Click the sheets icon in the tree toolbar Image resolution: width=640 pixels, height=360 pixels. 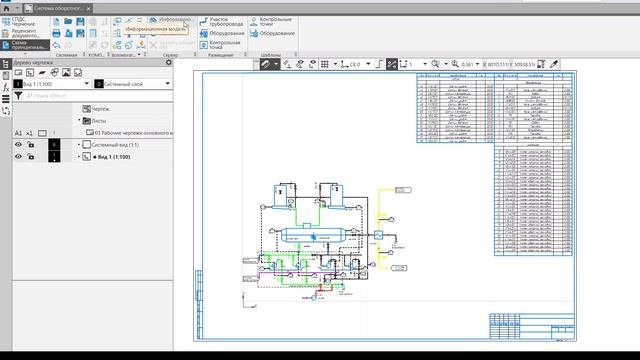pos(18,73)
